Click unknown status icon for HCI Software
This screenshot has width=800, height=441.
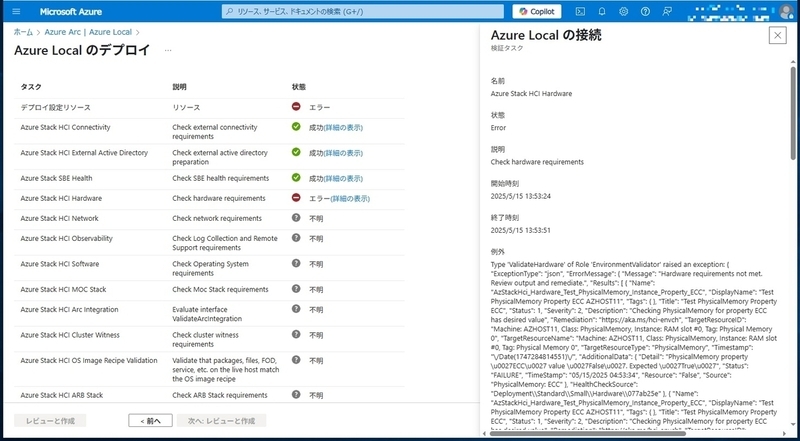tap(296, 263)
